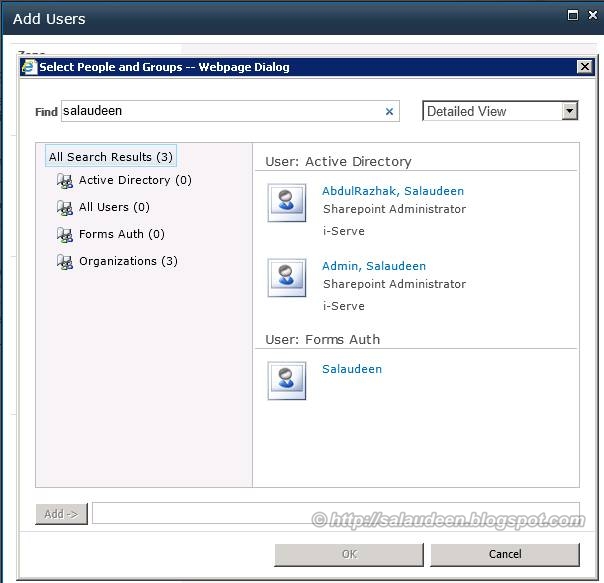Select AbdulRazhak, Salaudeen user avatar
This screenshot has width=604, height=583.
click(x=287, y=203)
